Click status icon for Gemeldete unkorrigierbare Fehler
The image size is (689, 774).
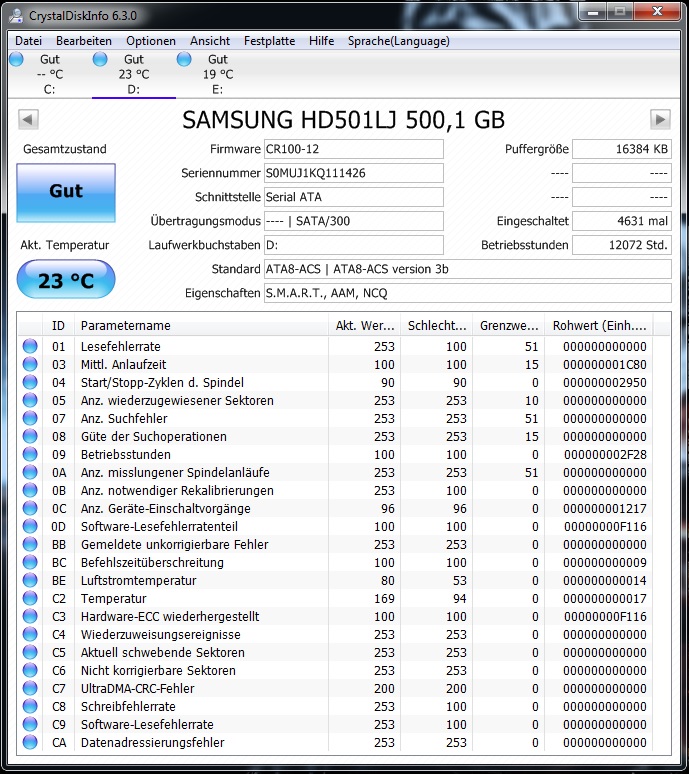click(x=30, y=544)
